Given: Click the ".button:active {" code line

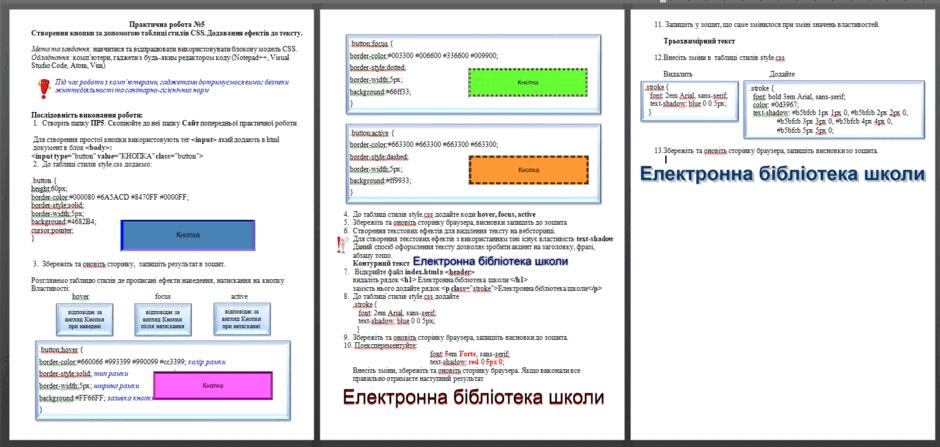Looking at the screenshot, I should click(x=372, y=132).
